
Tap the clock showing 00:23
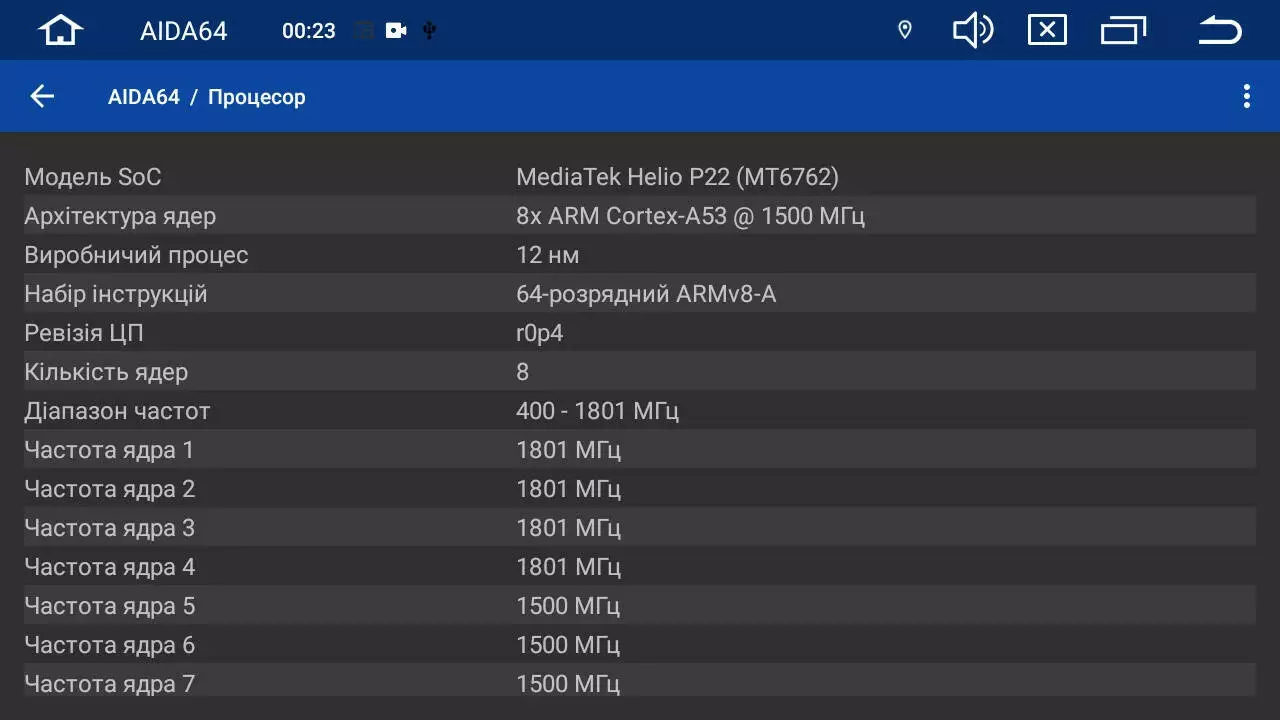[308, 31]
